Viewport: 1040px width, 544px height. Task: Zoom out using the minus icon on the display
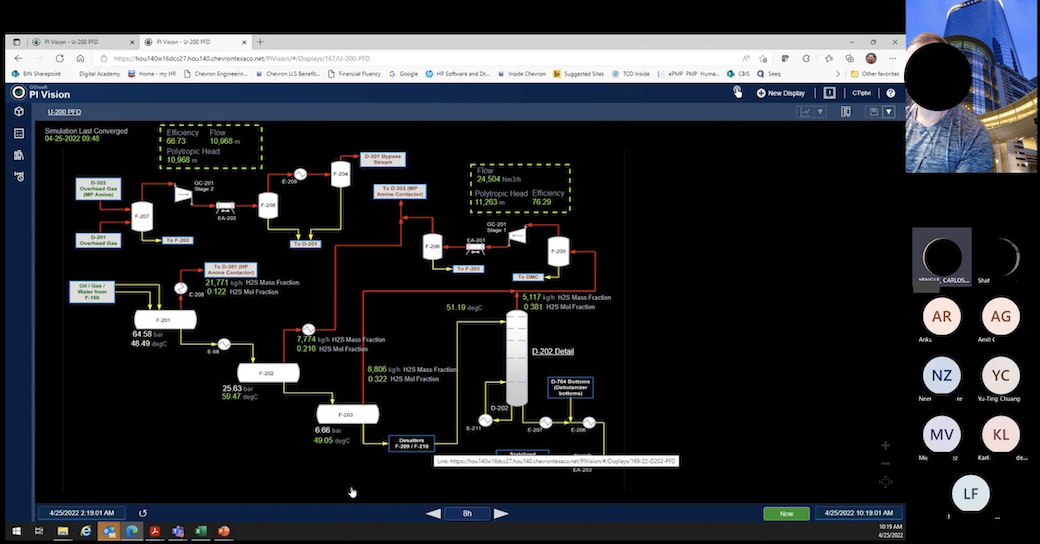[885, 464]
